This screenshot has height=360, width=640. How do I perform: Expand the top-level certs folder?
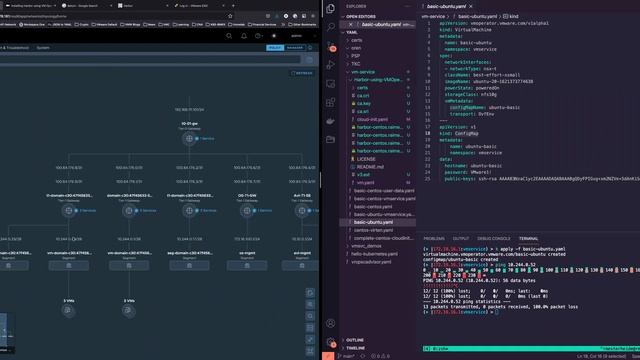tap(356, 40)
